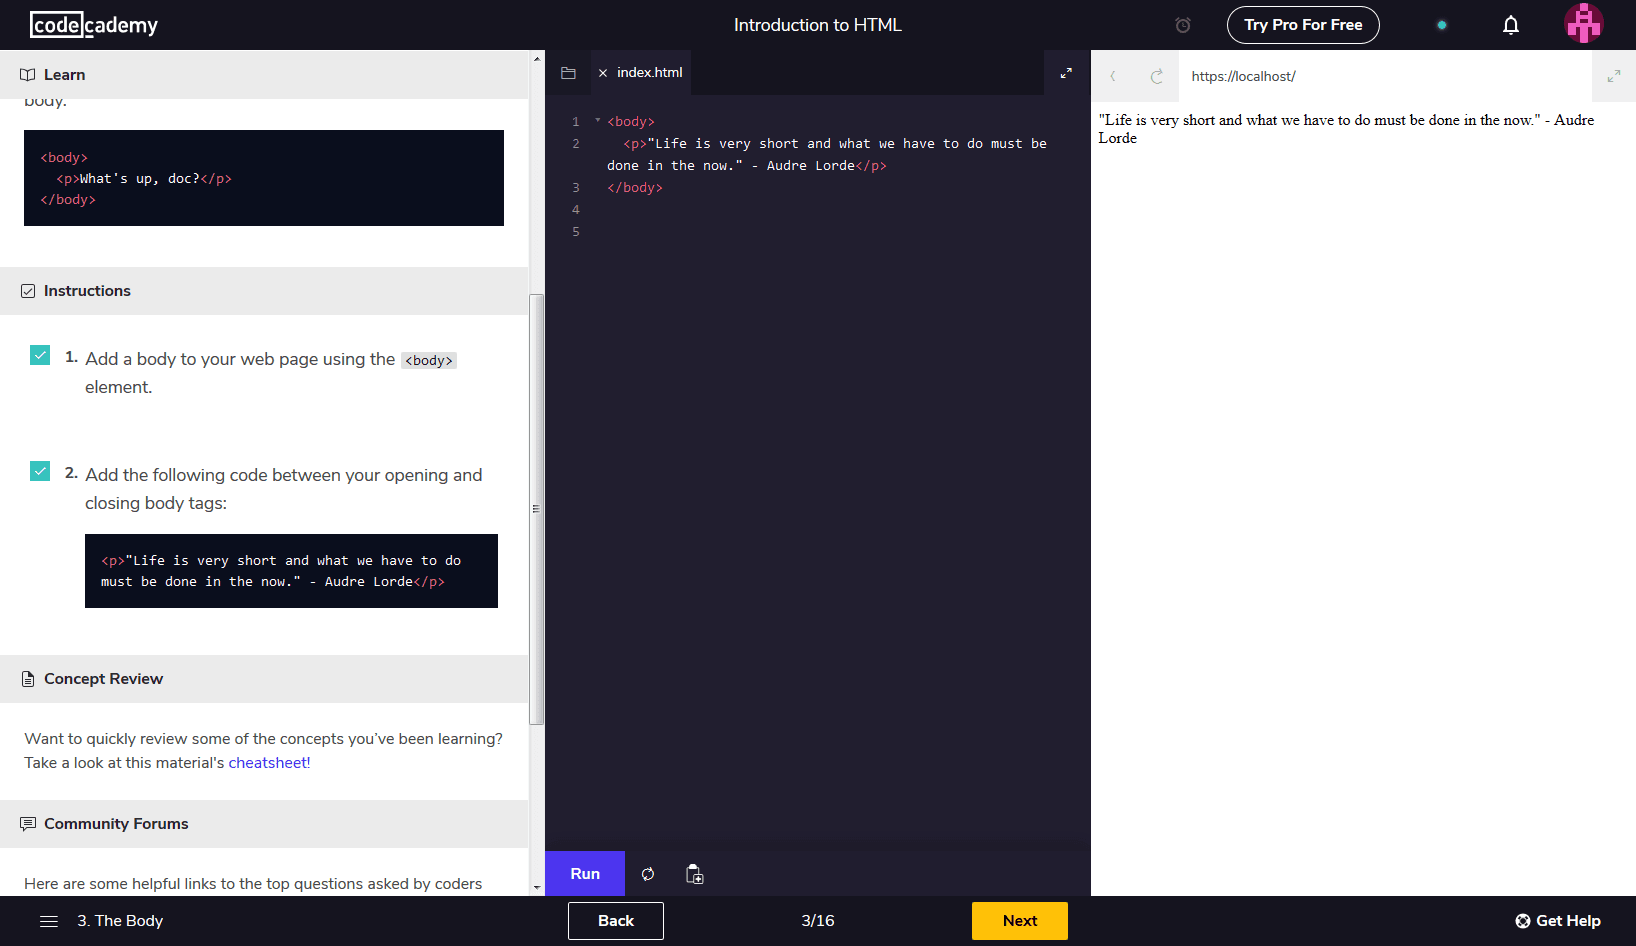Open the lesson menu hamburger icon
This screenshot has height=946, width=1636.
pyautogui.click(x=49, y=921)
